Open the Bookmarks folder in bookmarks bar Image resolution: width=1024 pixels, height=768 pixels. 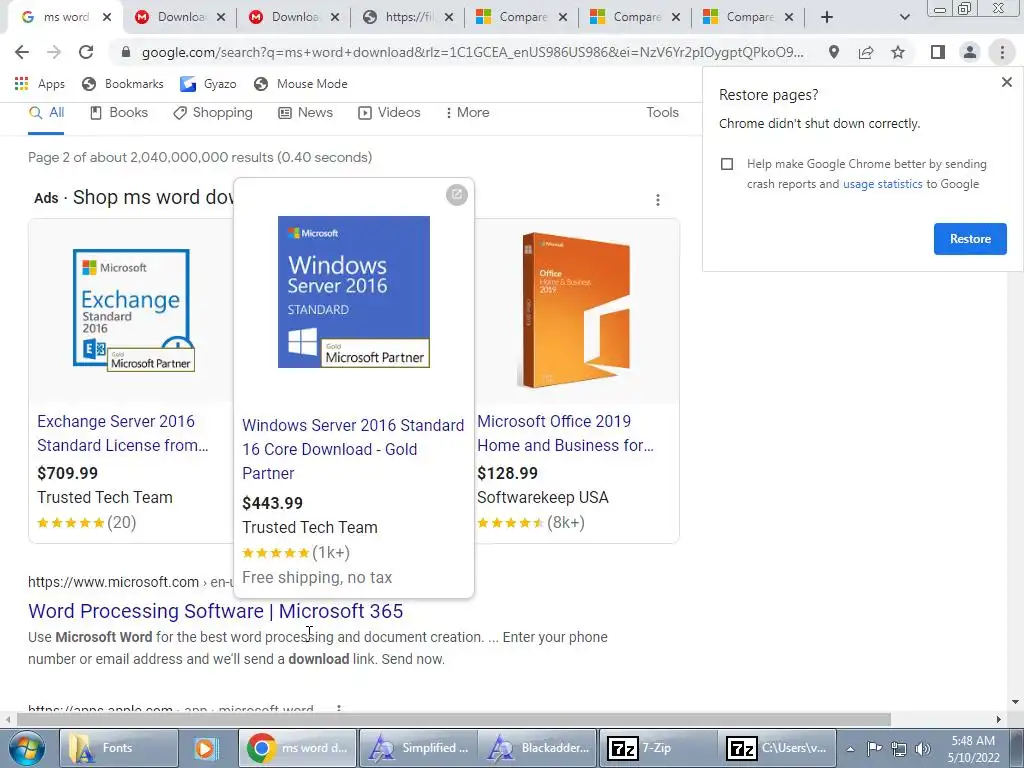123,84
